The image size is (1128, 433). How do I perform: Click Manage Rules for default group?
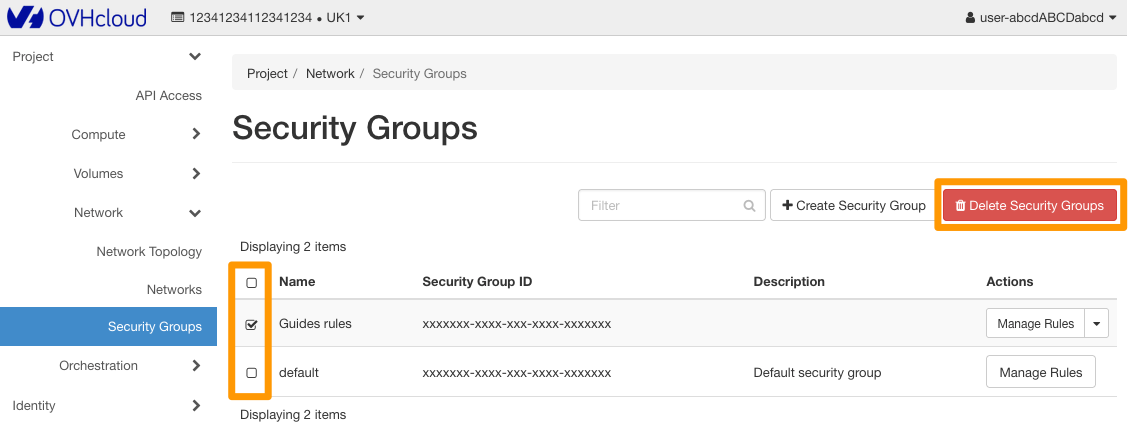click(x=1040, y=373)
